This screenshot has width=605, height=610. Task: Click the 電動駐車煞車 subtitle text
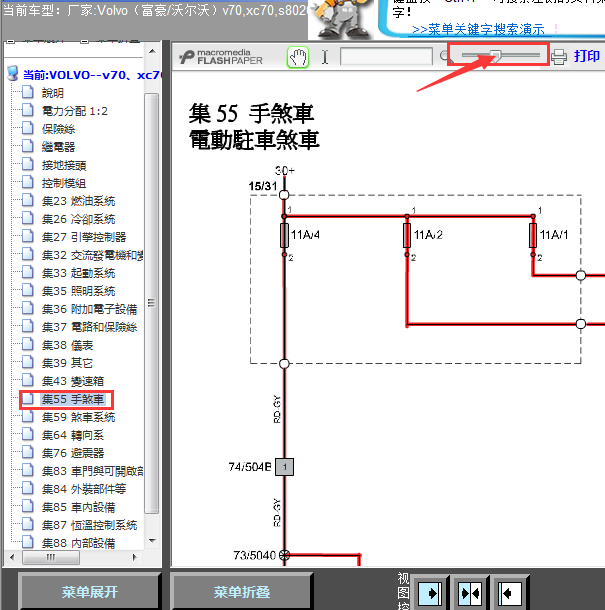click(x=254, y=140)
